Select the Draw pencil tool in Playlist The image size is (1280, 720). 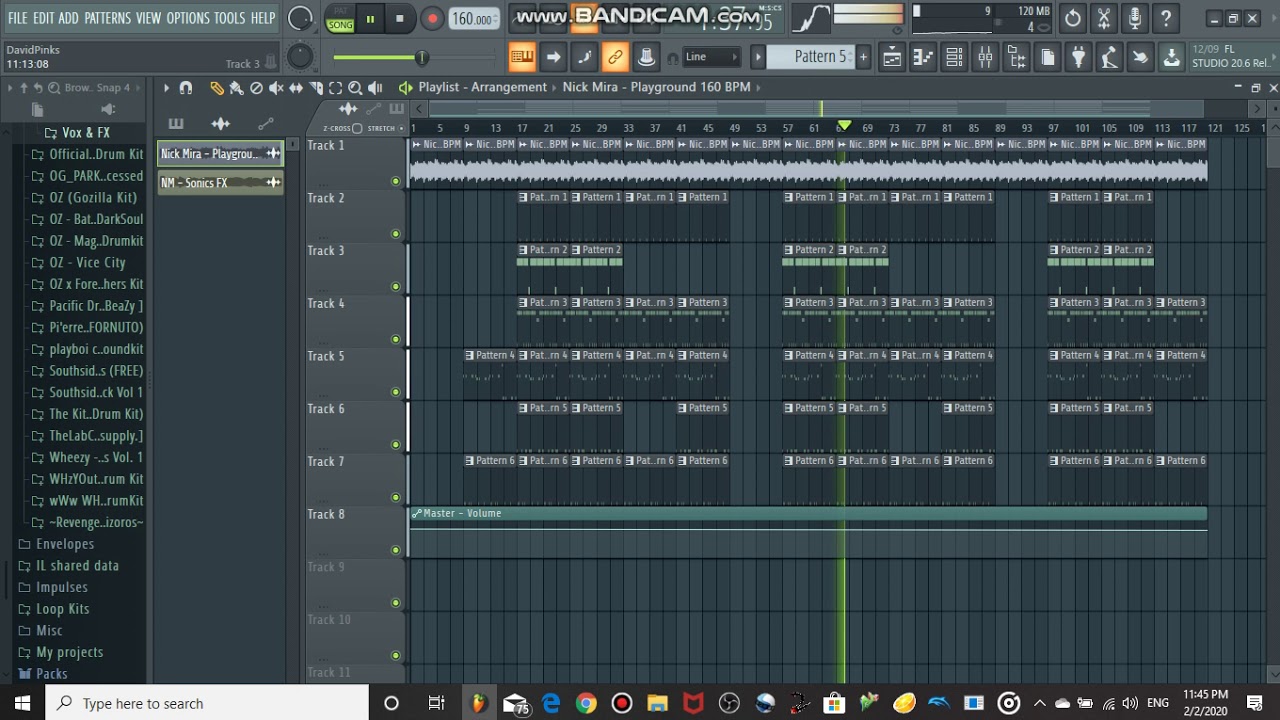(x=216, y=88)
